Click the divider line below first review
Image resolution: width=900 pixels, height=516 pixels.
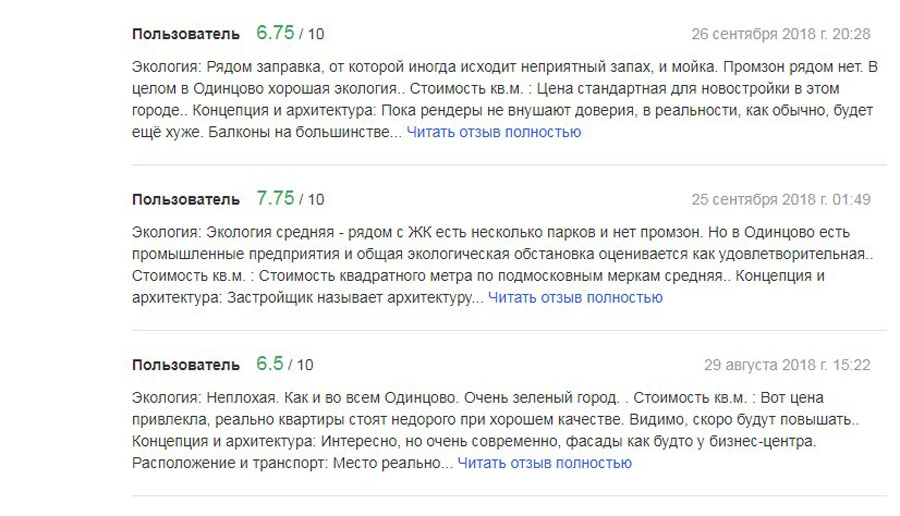click(x=509, y=165)
